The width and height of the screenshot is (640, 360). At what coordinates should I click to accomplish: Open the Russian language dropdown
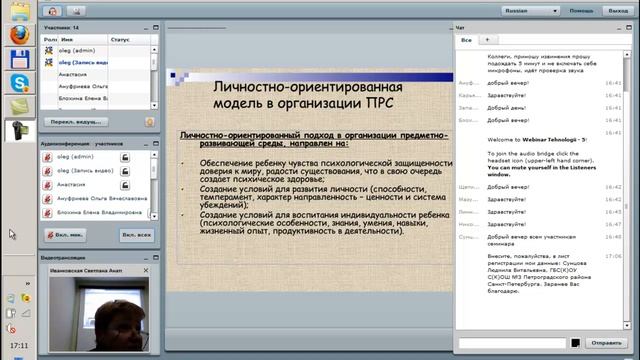click(x=530, y=11)
